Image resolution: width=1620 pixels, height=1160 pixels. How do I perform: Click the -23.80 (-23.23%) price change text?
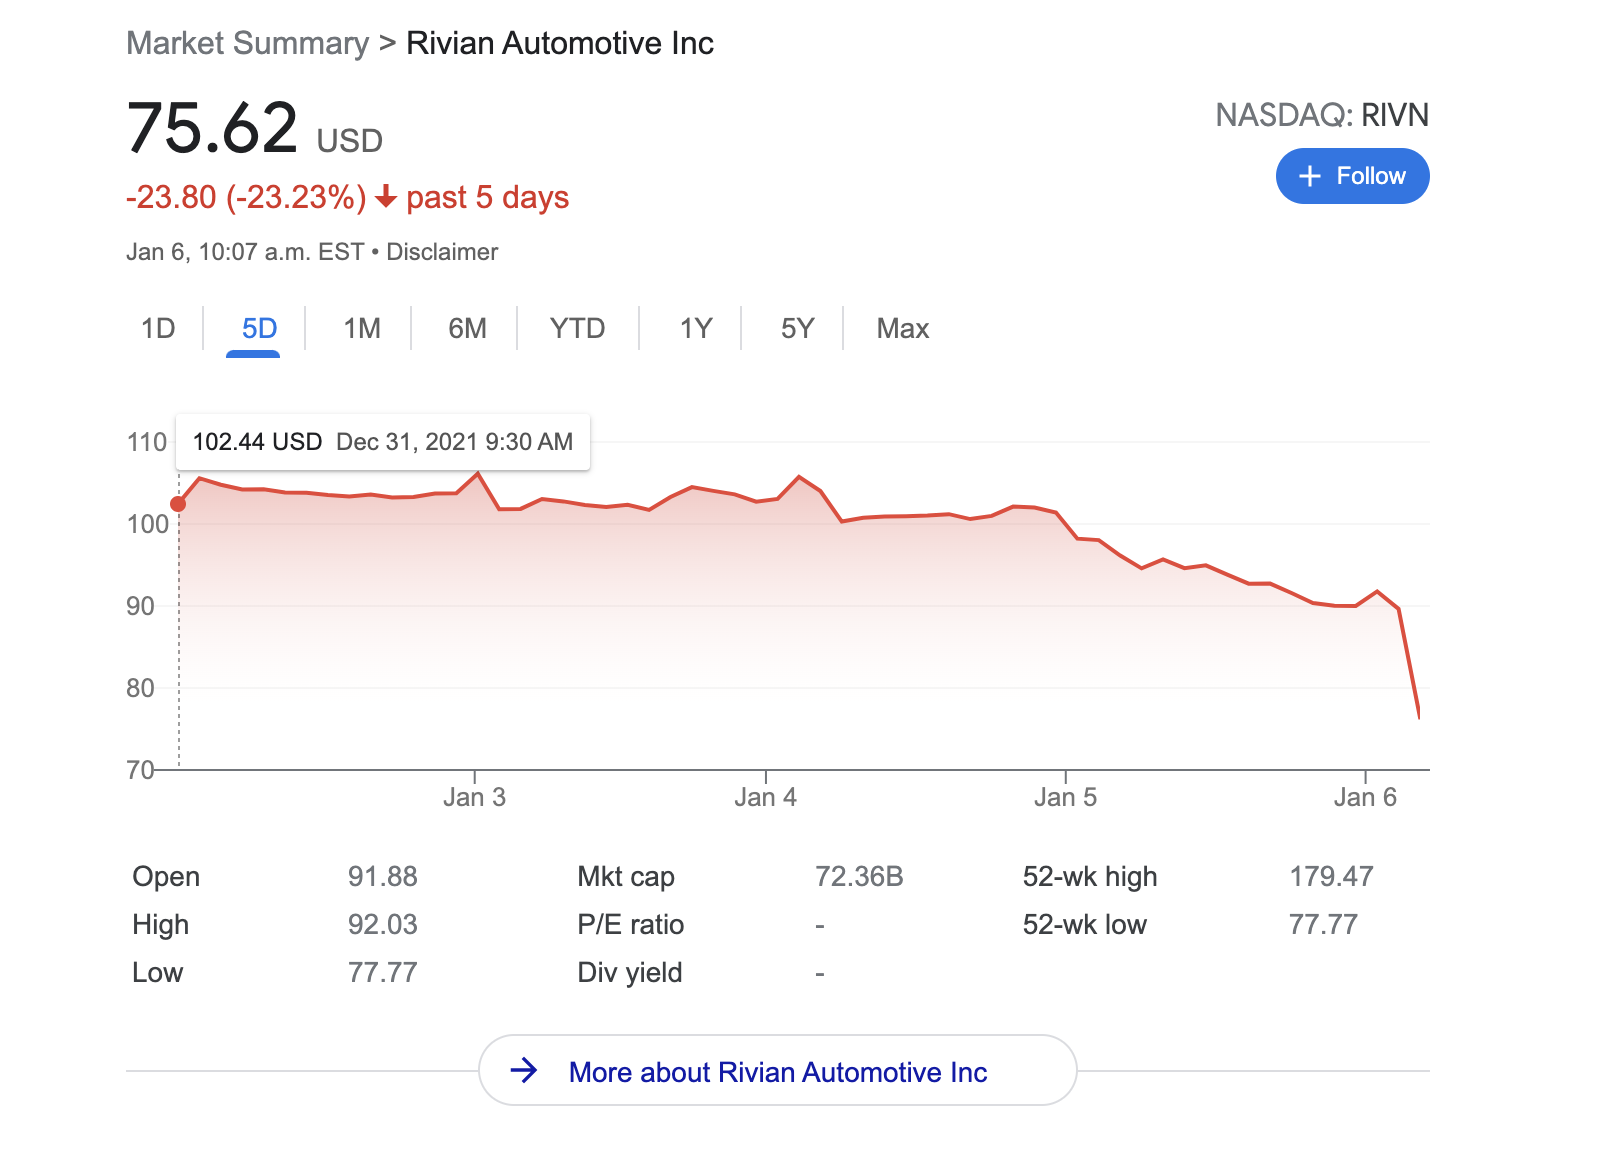coord(246,197)
